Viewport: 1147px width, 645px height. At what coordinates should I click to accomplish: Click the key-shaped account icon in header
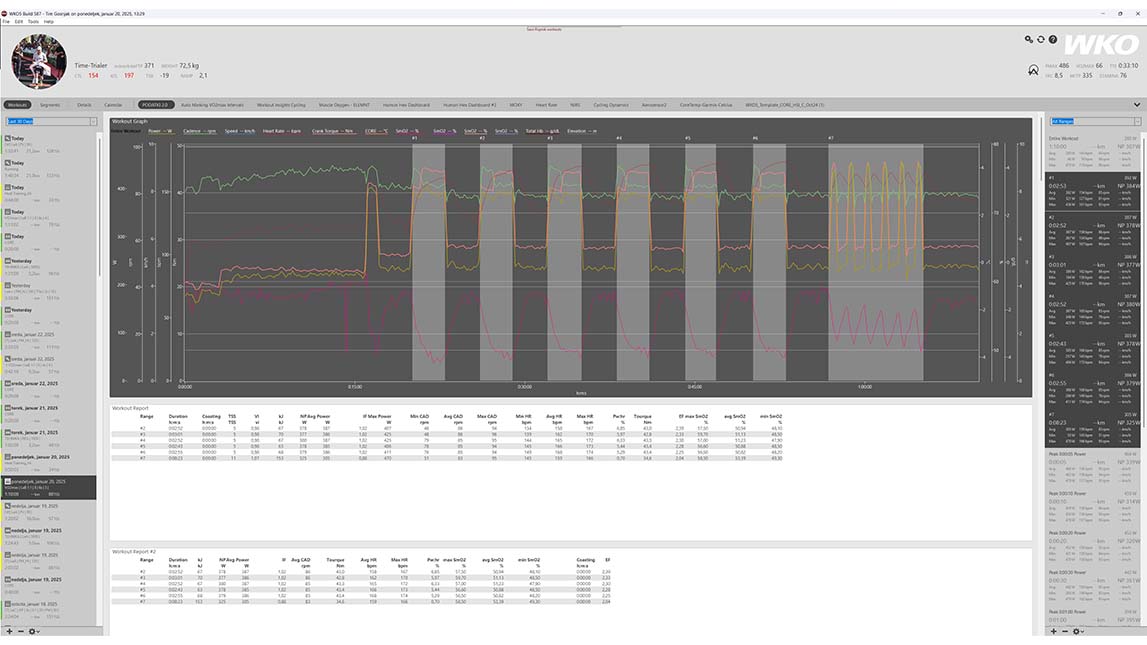click(1029, 40)
